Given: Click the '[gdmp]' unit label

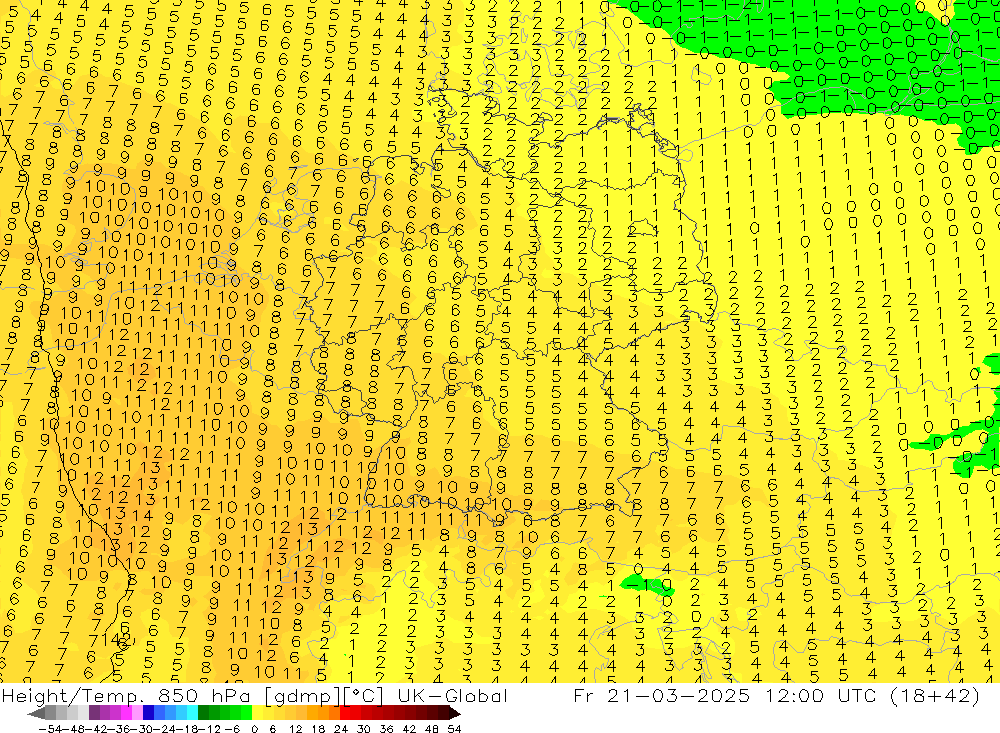Looking at the screenshot, I should click(x=302, y=696).
